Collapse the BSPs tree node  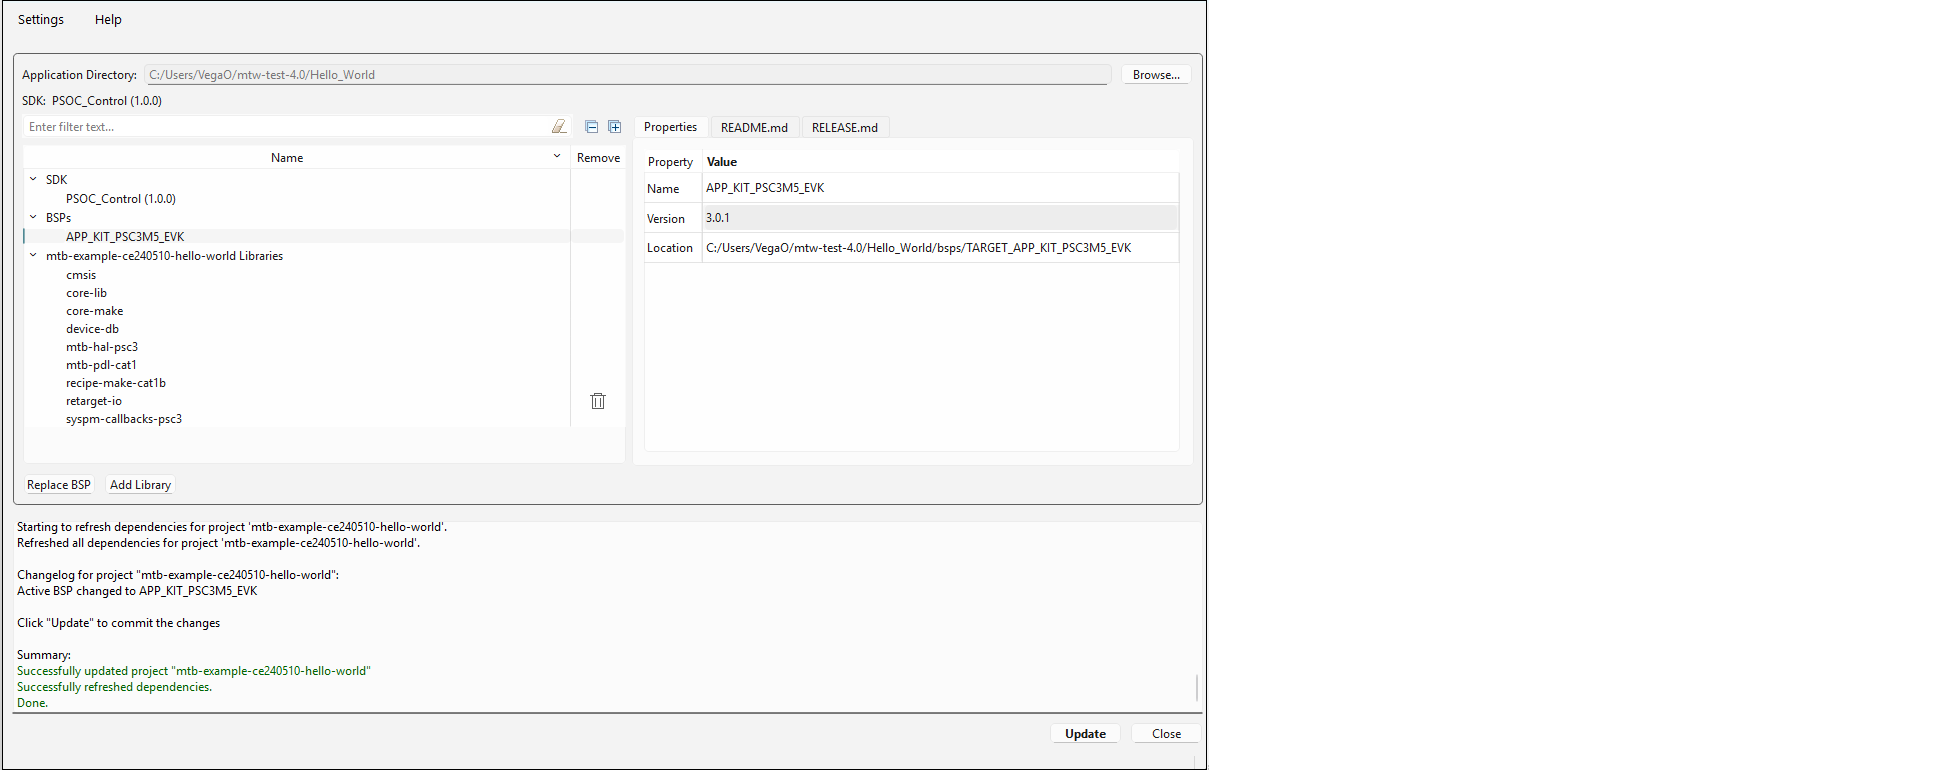[x=33, y=217]
